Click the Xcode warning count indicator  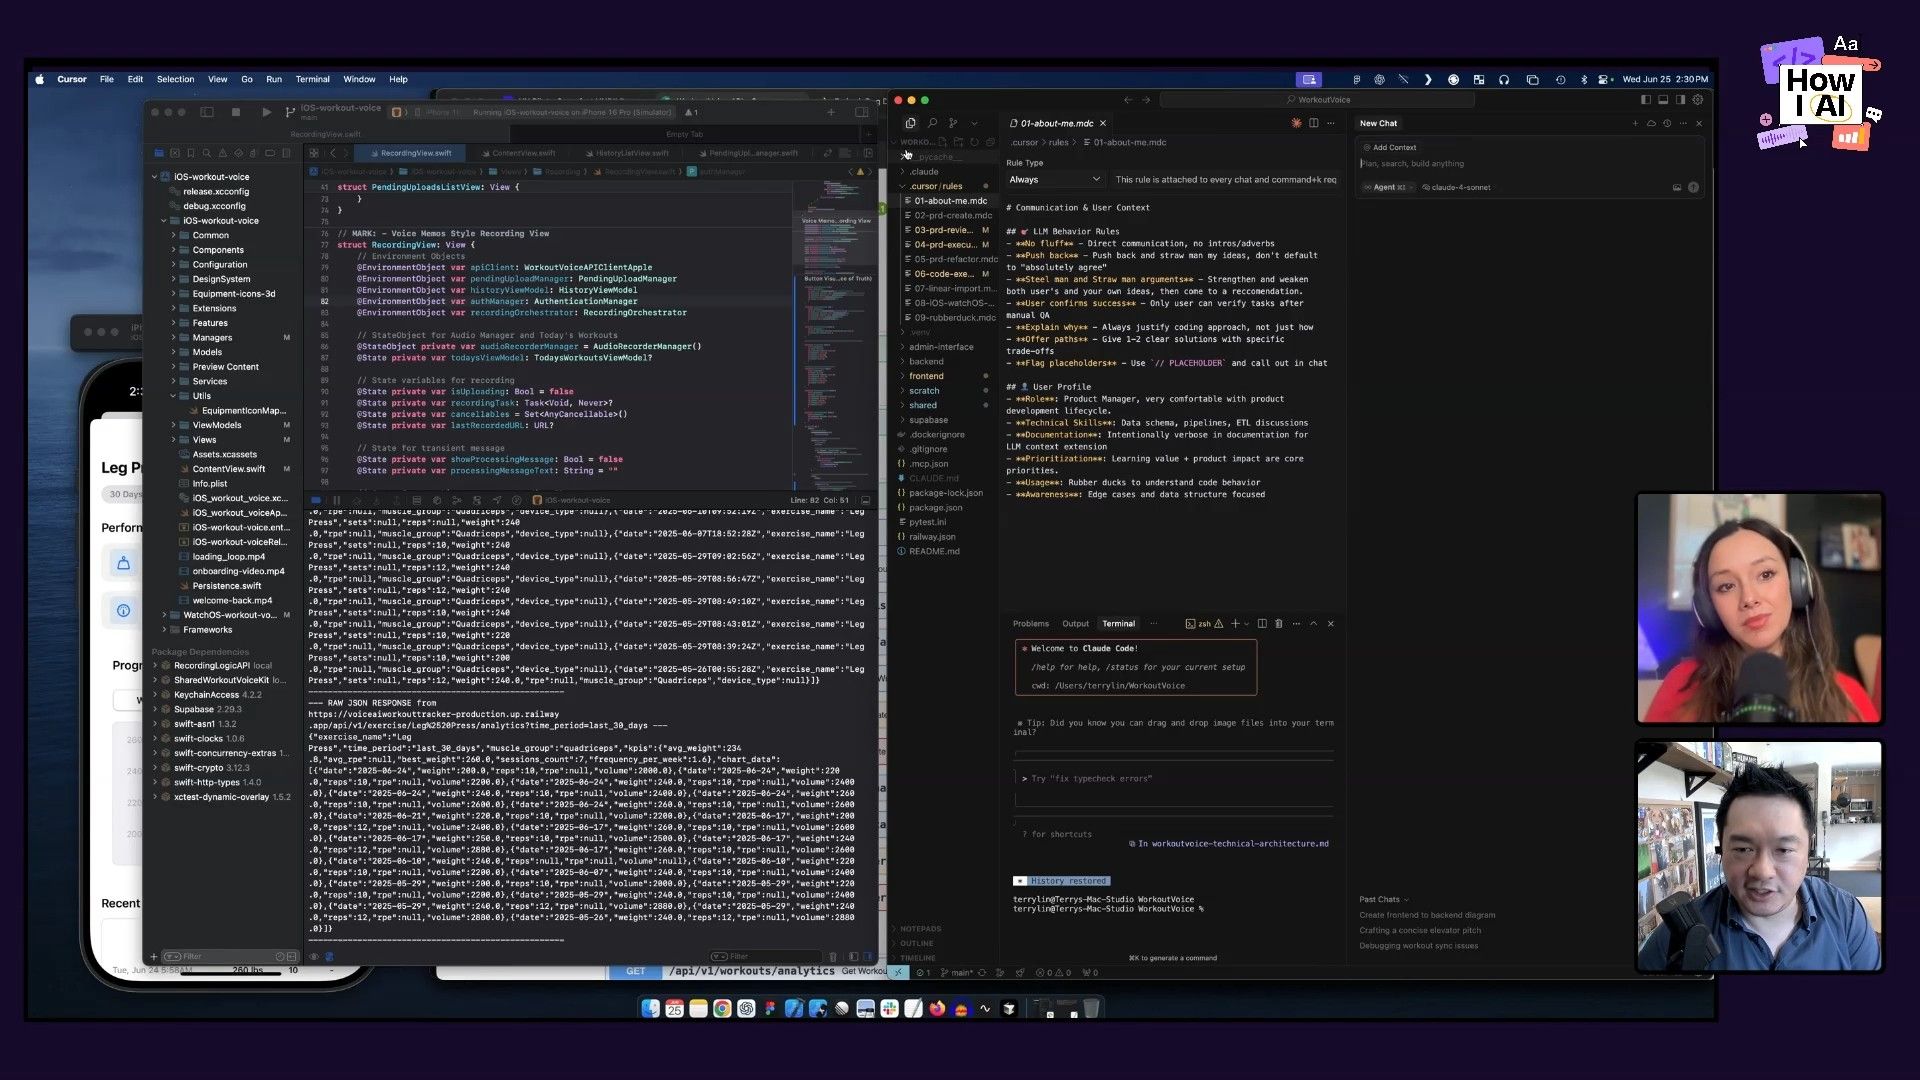(x=691, y=112)
